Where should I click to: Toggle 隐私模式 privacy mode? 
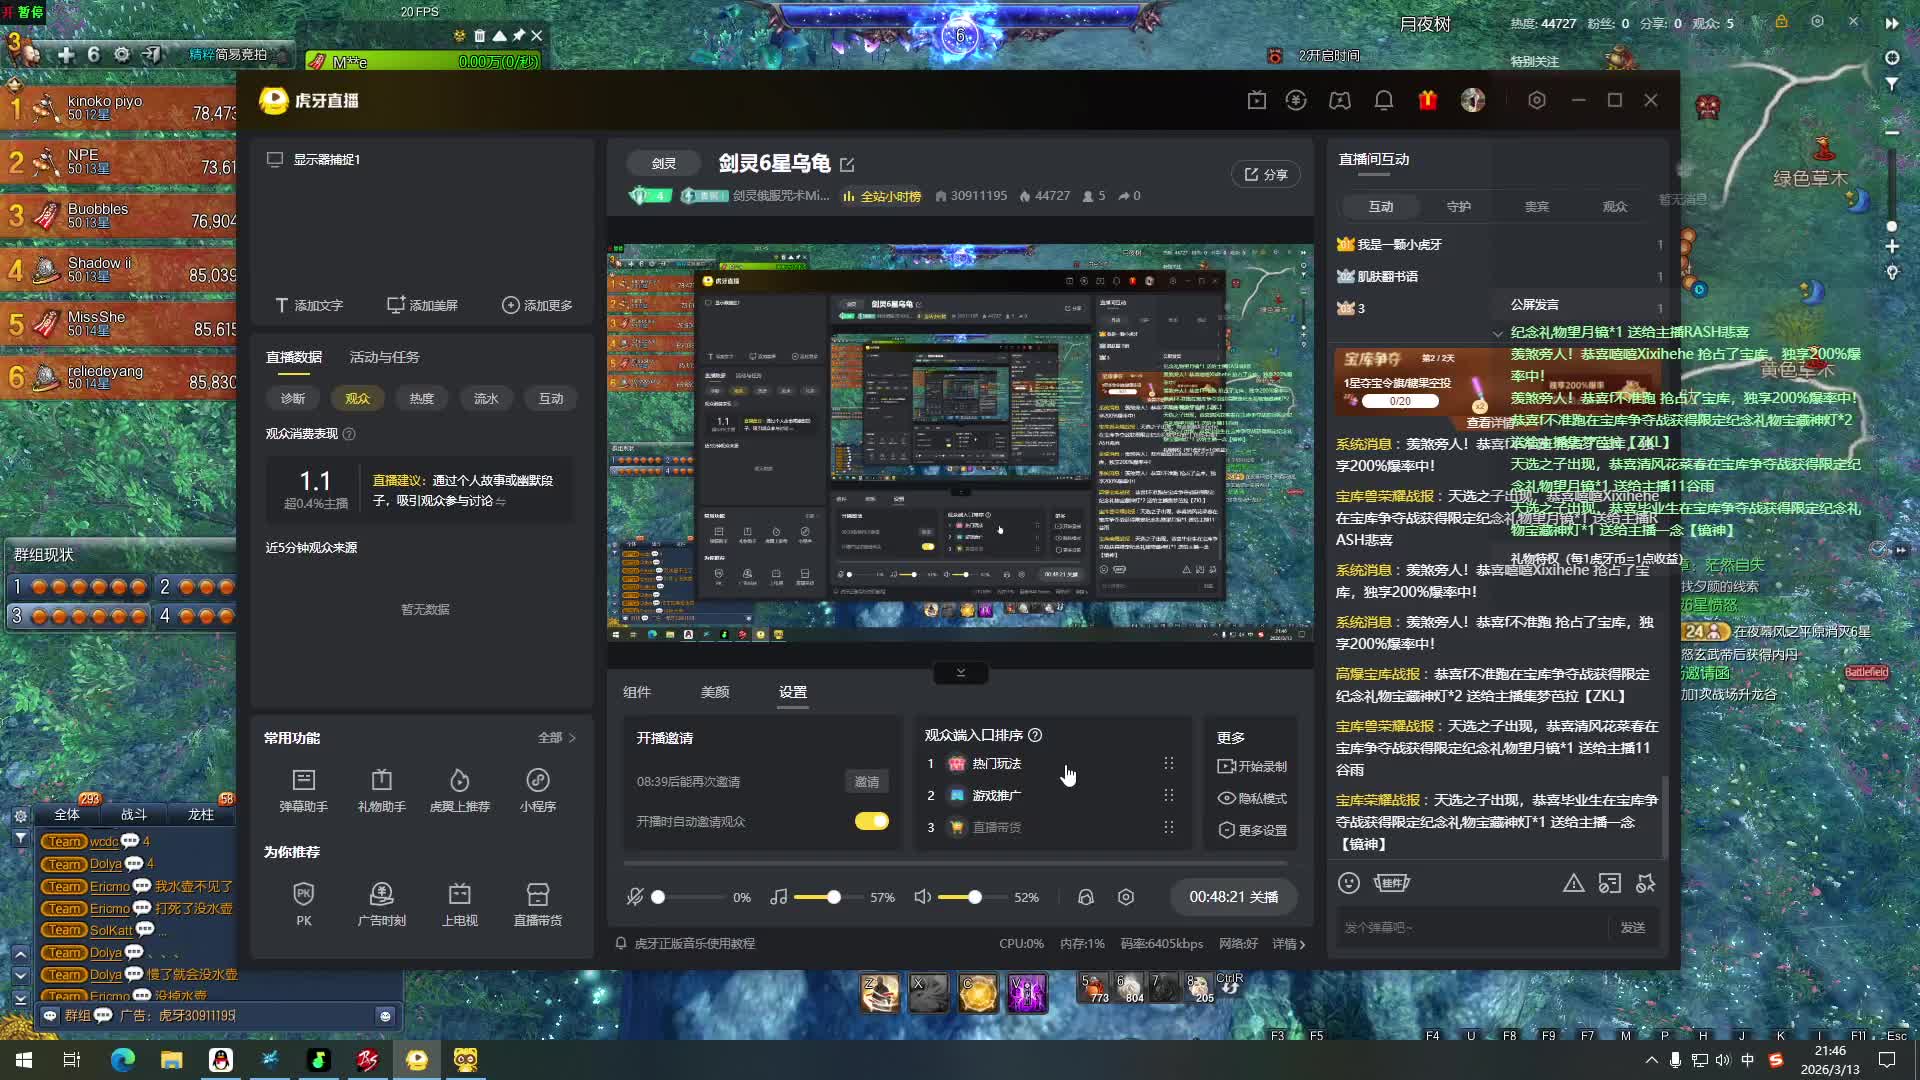[1252, 798]
